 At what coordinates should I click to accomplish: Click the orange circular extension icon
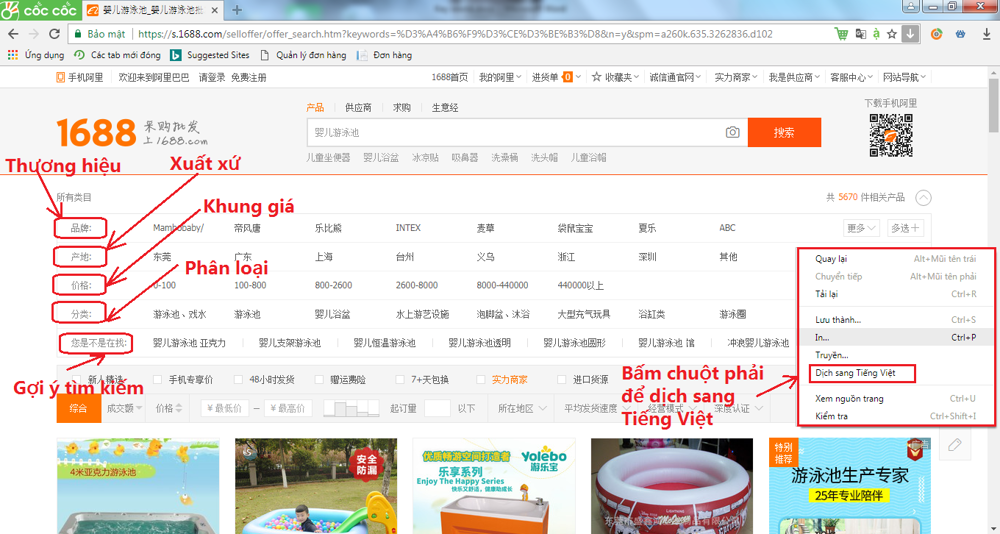pyautogui.click(x=936, y=34)
